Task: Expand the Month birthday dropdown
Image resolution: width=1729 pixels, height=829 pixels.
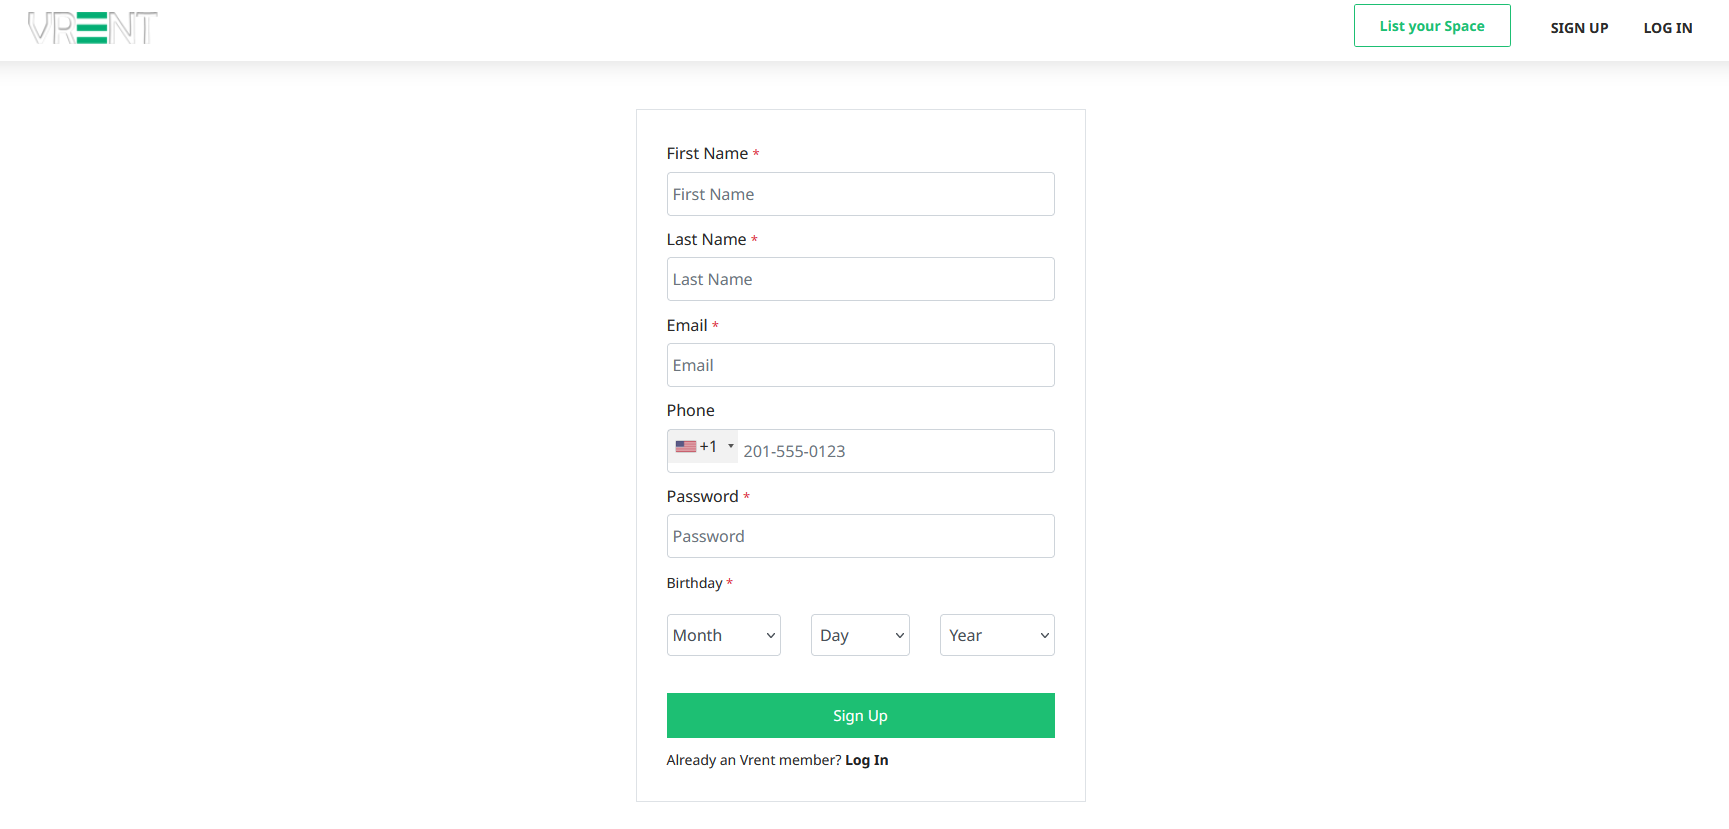Action: (x=723, y=635)
